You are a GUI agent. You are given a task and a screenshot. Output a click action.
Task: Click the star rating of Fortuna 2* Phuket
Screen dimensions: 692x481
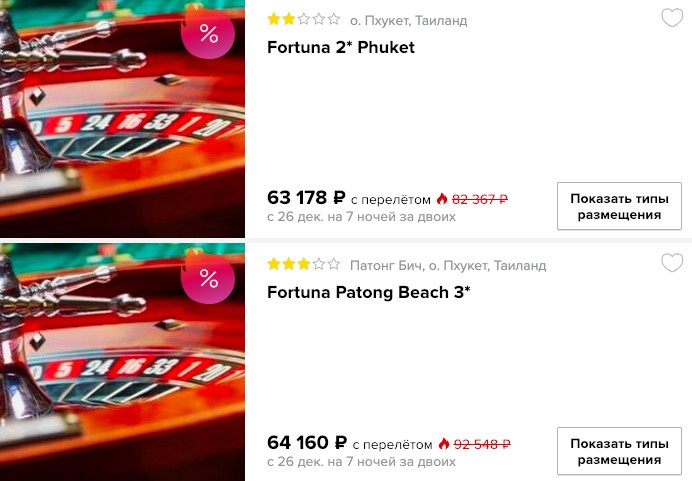(x=304, y=19)
